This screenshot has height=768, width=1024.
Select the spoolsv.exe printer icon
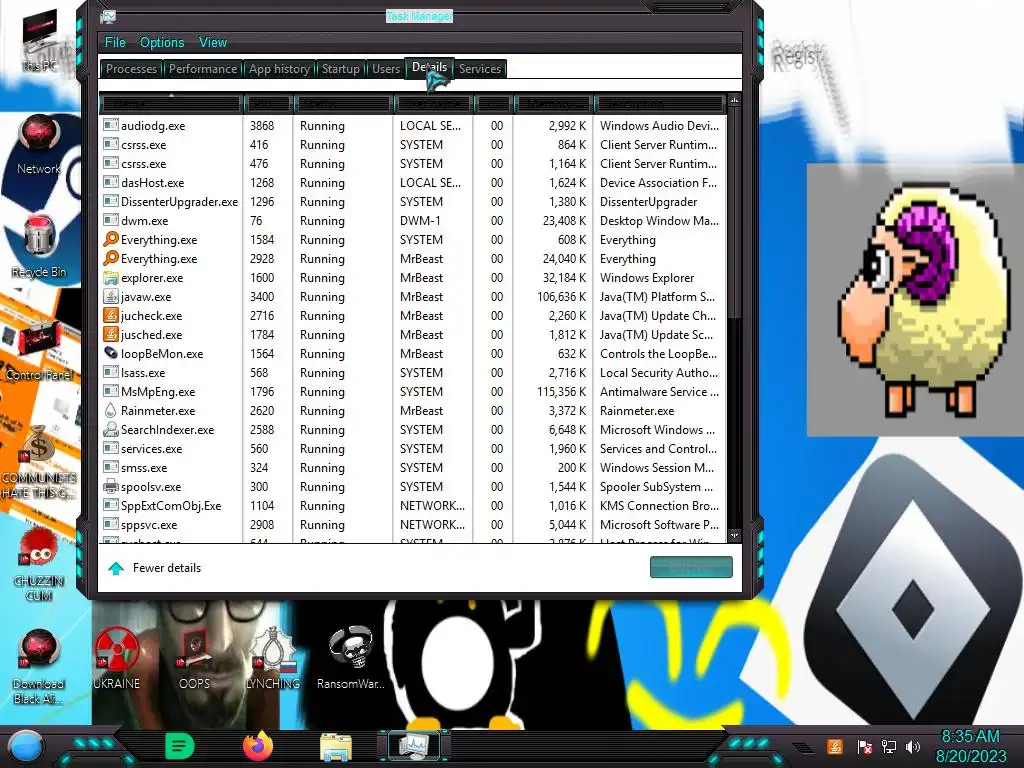click(x=111, y=487)
